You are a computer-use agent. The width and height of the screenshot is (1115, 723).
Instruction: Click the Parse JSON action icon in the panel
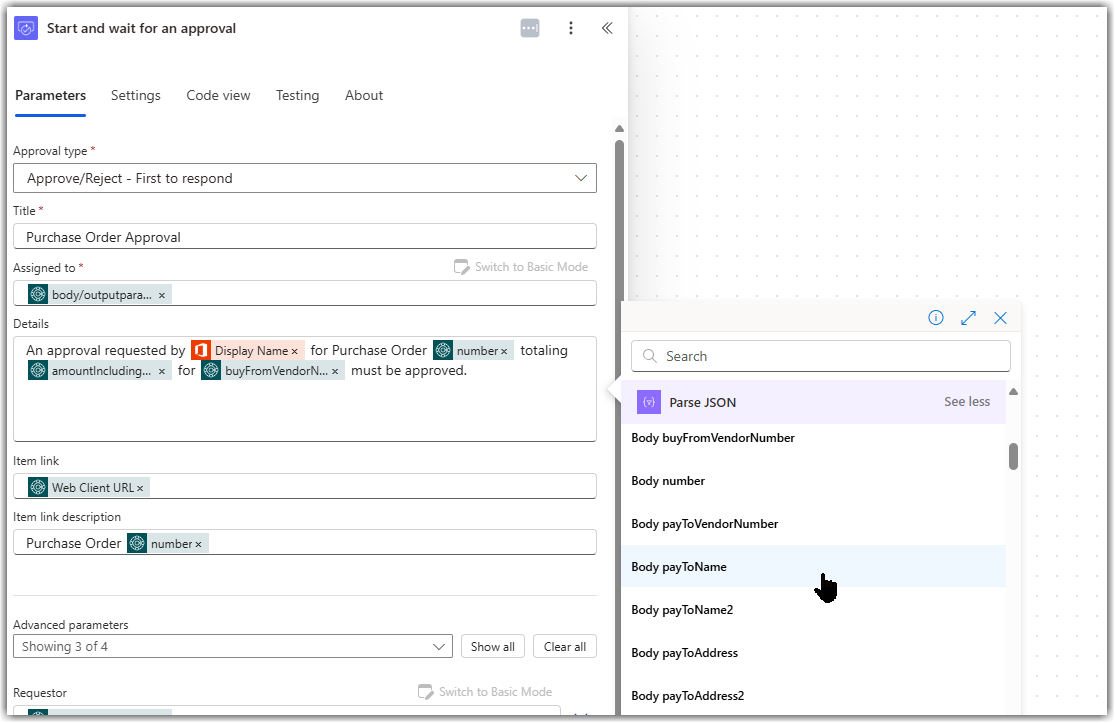click(648, 401)
